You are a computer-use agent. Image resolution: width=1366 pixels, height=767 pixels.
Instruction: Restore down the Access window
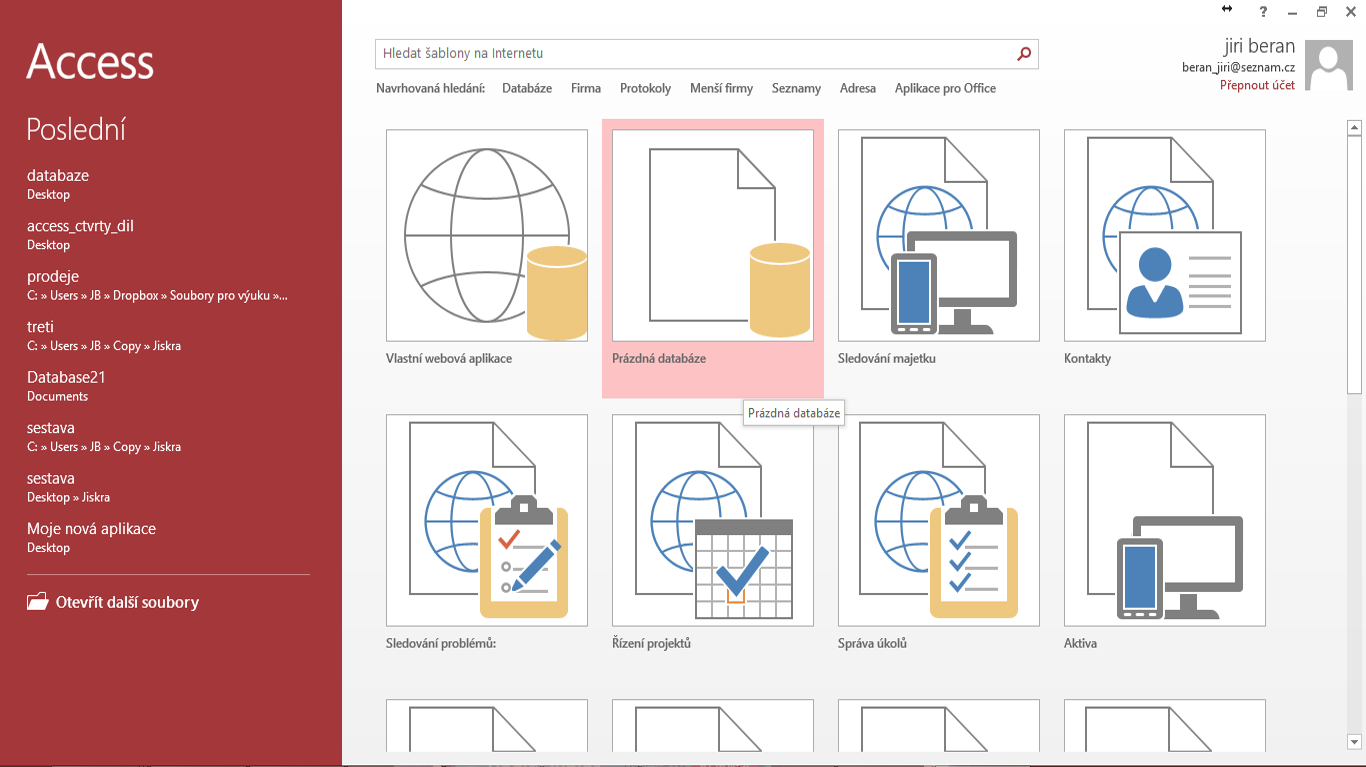1322,12
